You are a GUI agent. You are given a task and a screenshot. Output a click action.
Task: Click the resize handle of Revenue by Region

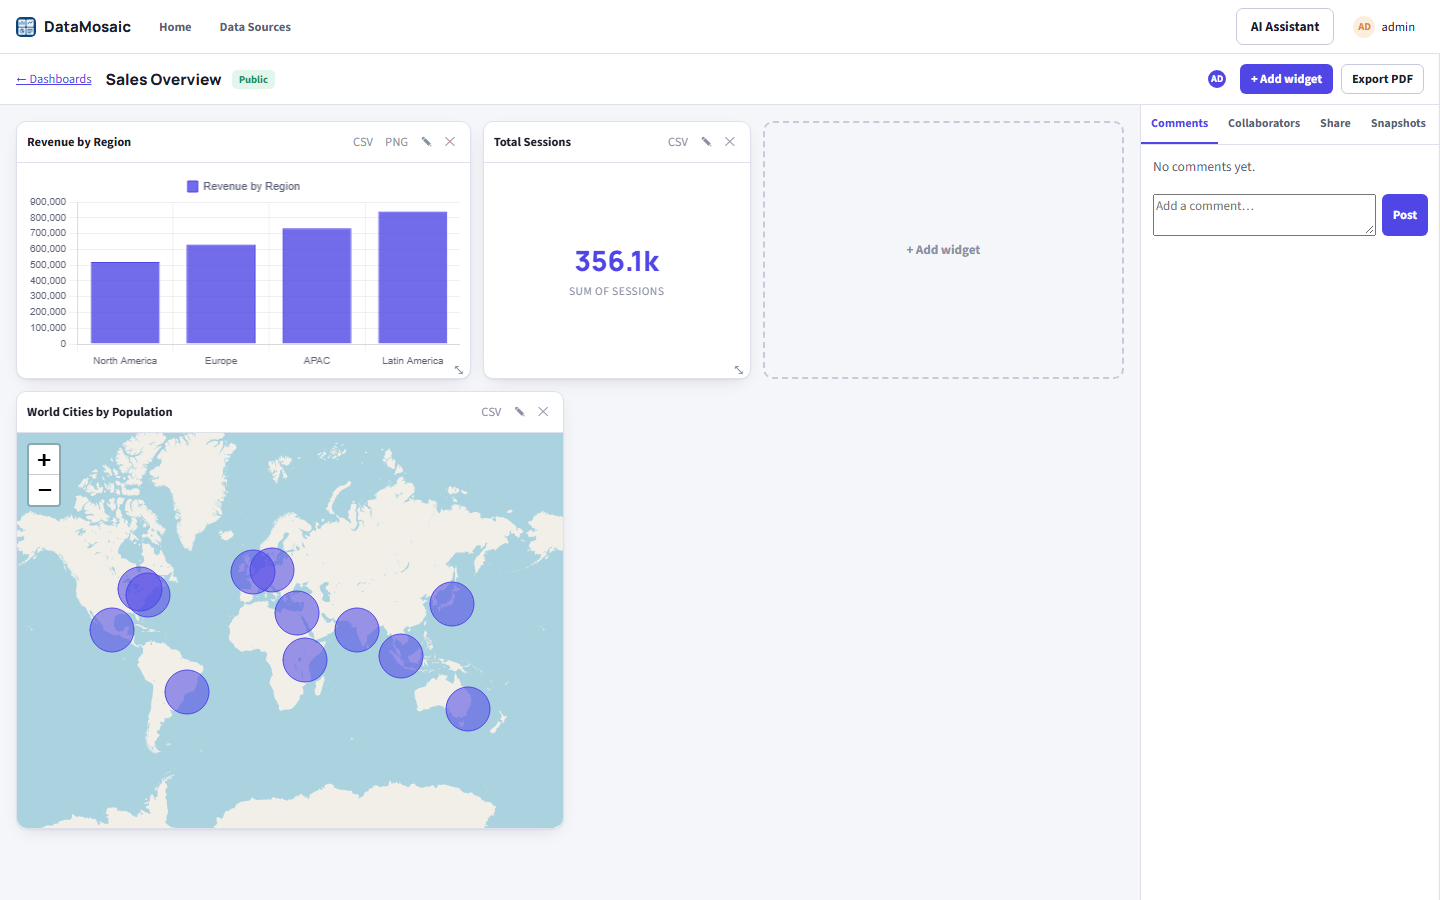(x=459, y=370)
